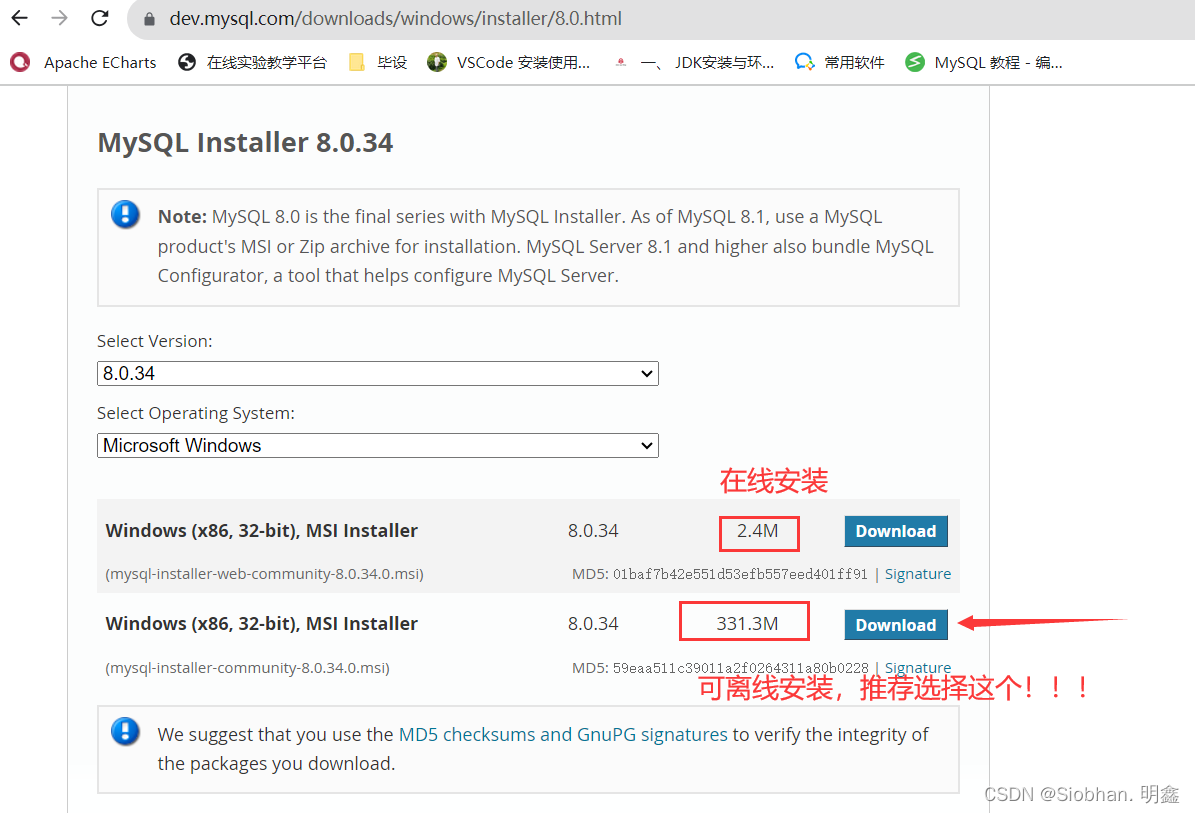This screenshot has height=813, width=1195.
Task: Open the 在线实验教学平台 bookmark
Action: tap(252, 62)
